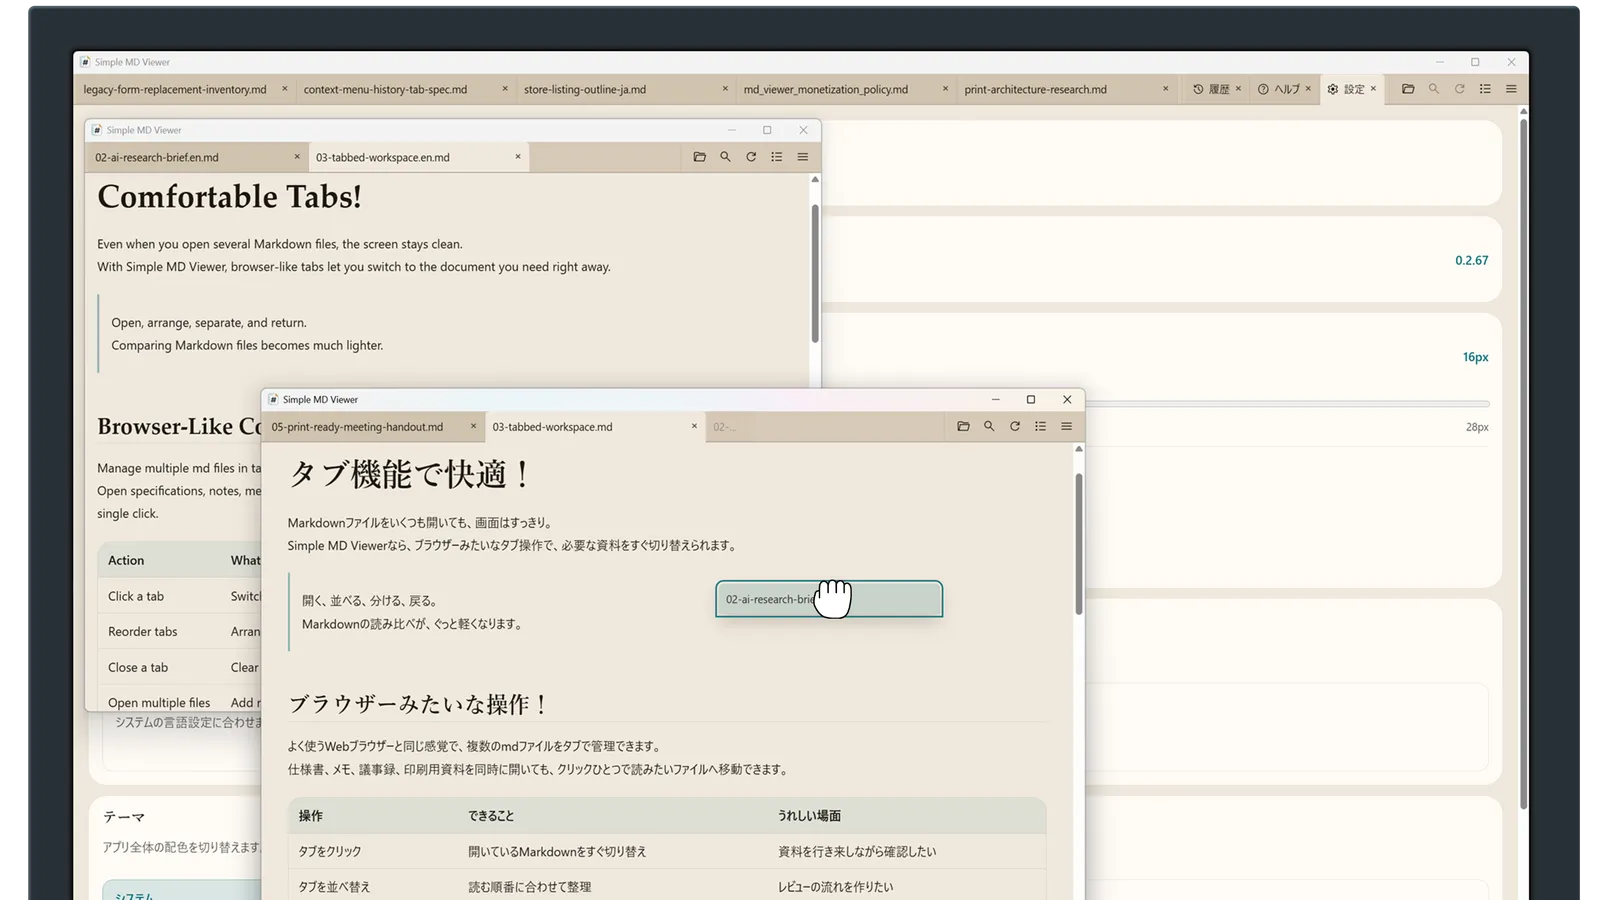Open md_viewer_monetization_policy.md tab
This screenshot has width=1600, height=900.
[845, 89]
